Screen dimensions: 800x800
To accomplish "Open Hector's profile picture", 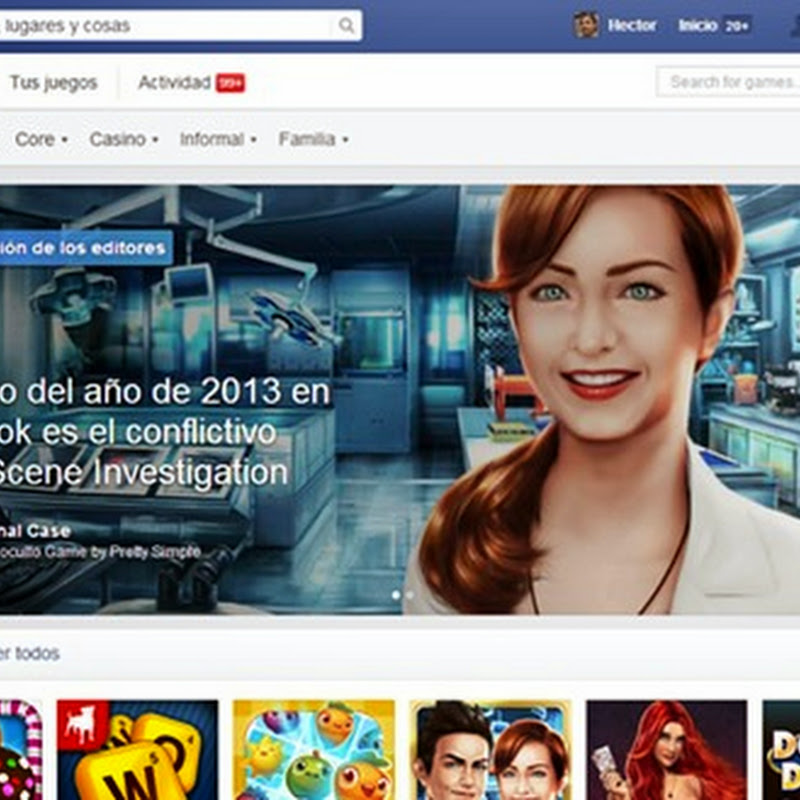I will (587, 25).
